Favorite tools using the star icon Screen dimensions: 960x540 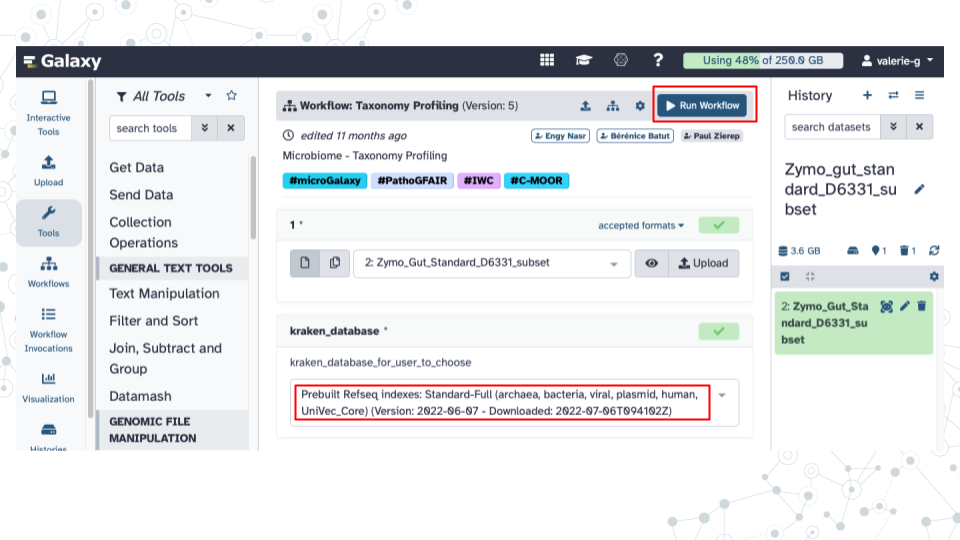pyautogui.click(x=231, y=96)
